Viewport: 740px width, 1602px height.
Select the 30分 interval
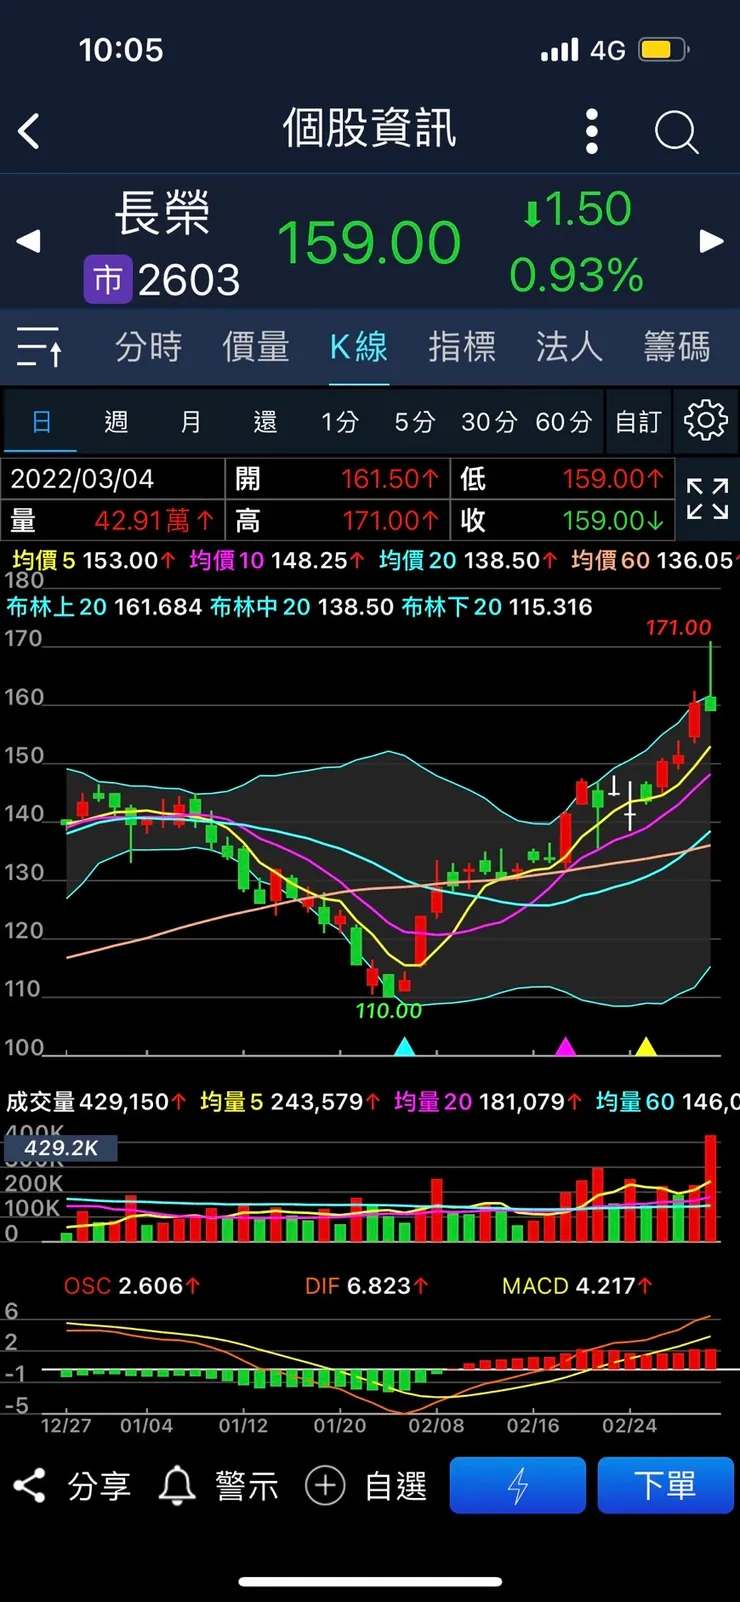click(x=489, y=422)
